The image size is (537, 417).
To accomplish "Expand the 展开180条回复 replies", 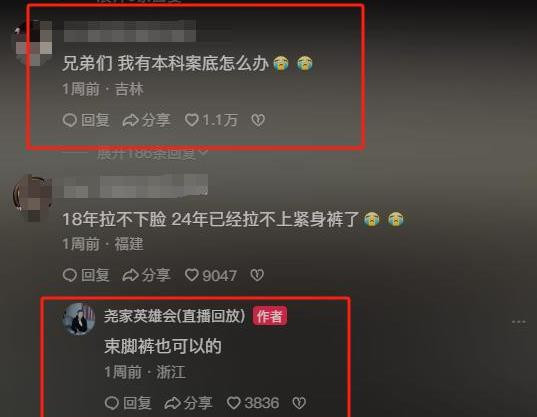I will coord(152,154).
